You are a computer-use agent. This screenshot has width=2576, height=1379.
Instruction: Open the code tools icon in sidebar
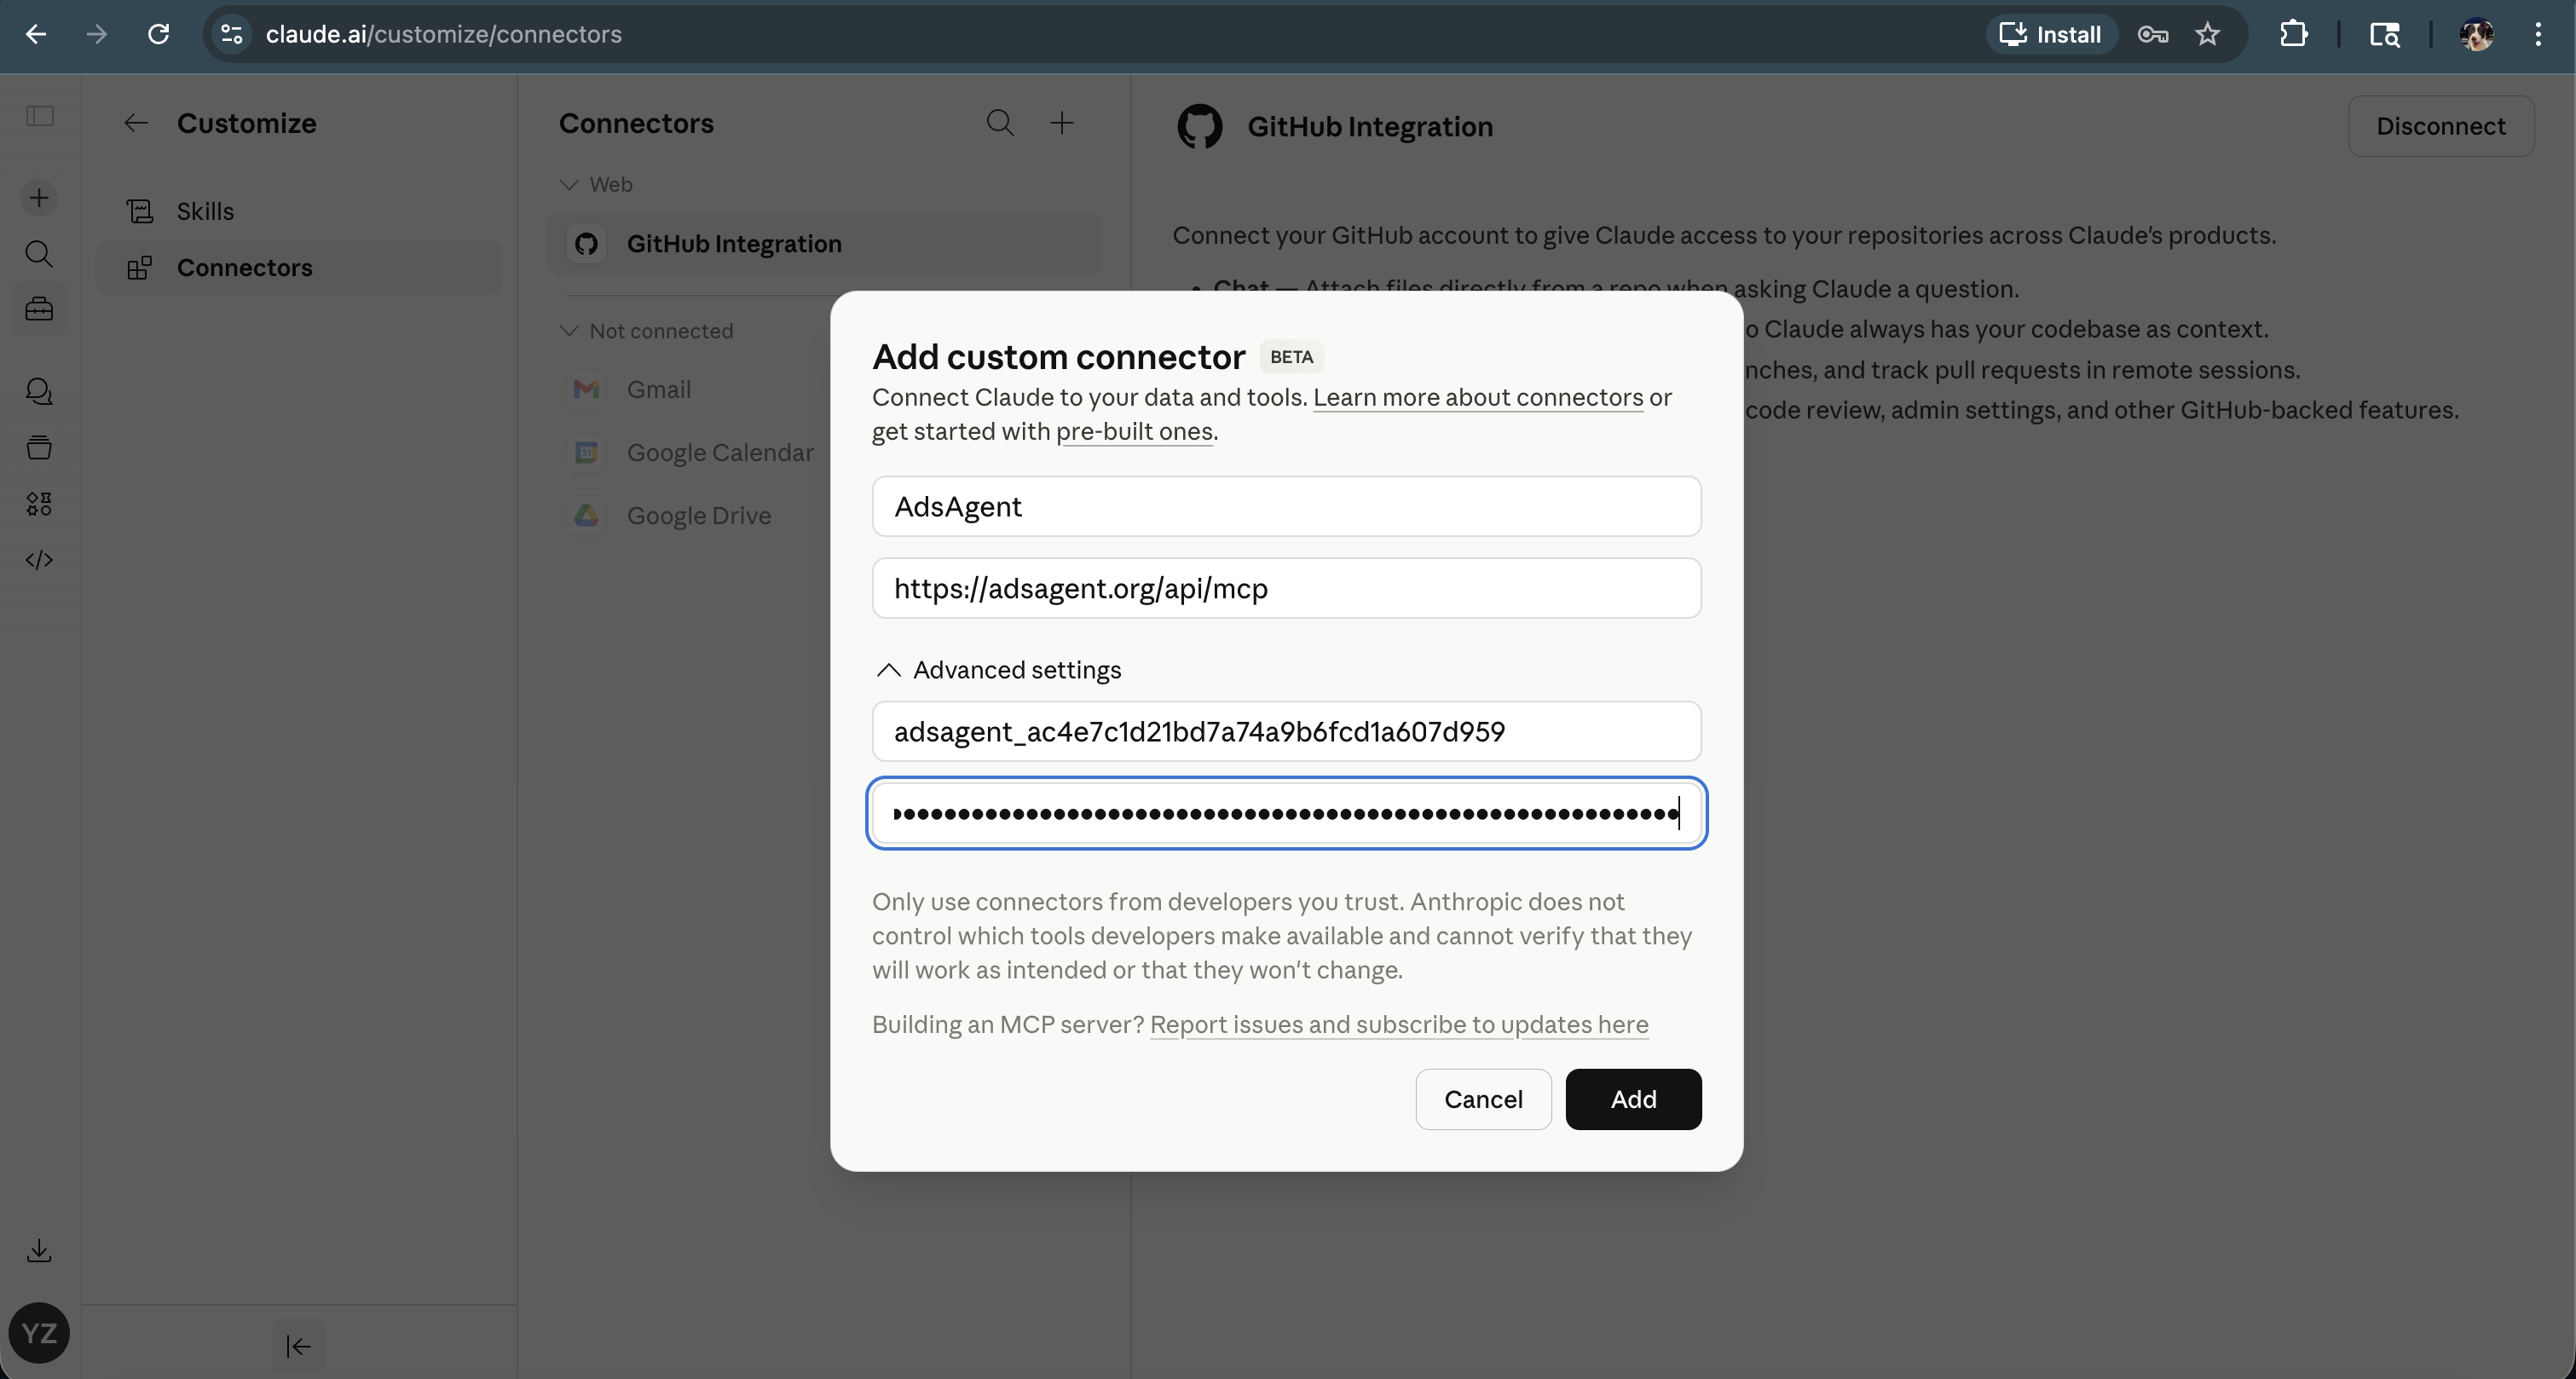[39, 559]
